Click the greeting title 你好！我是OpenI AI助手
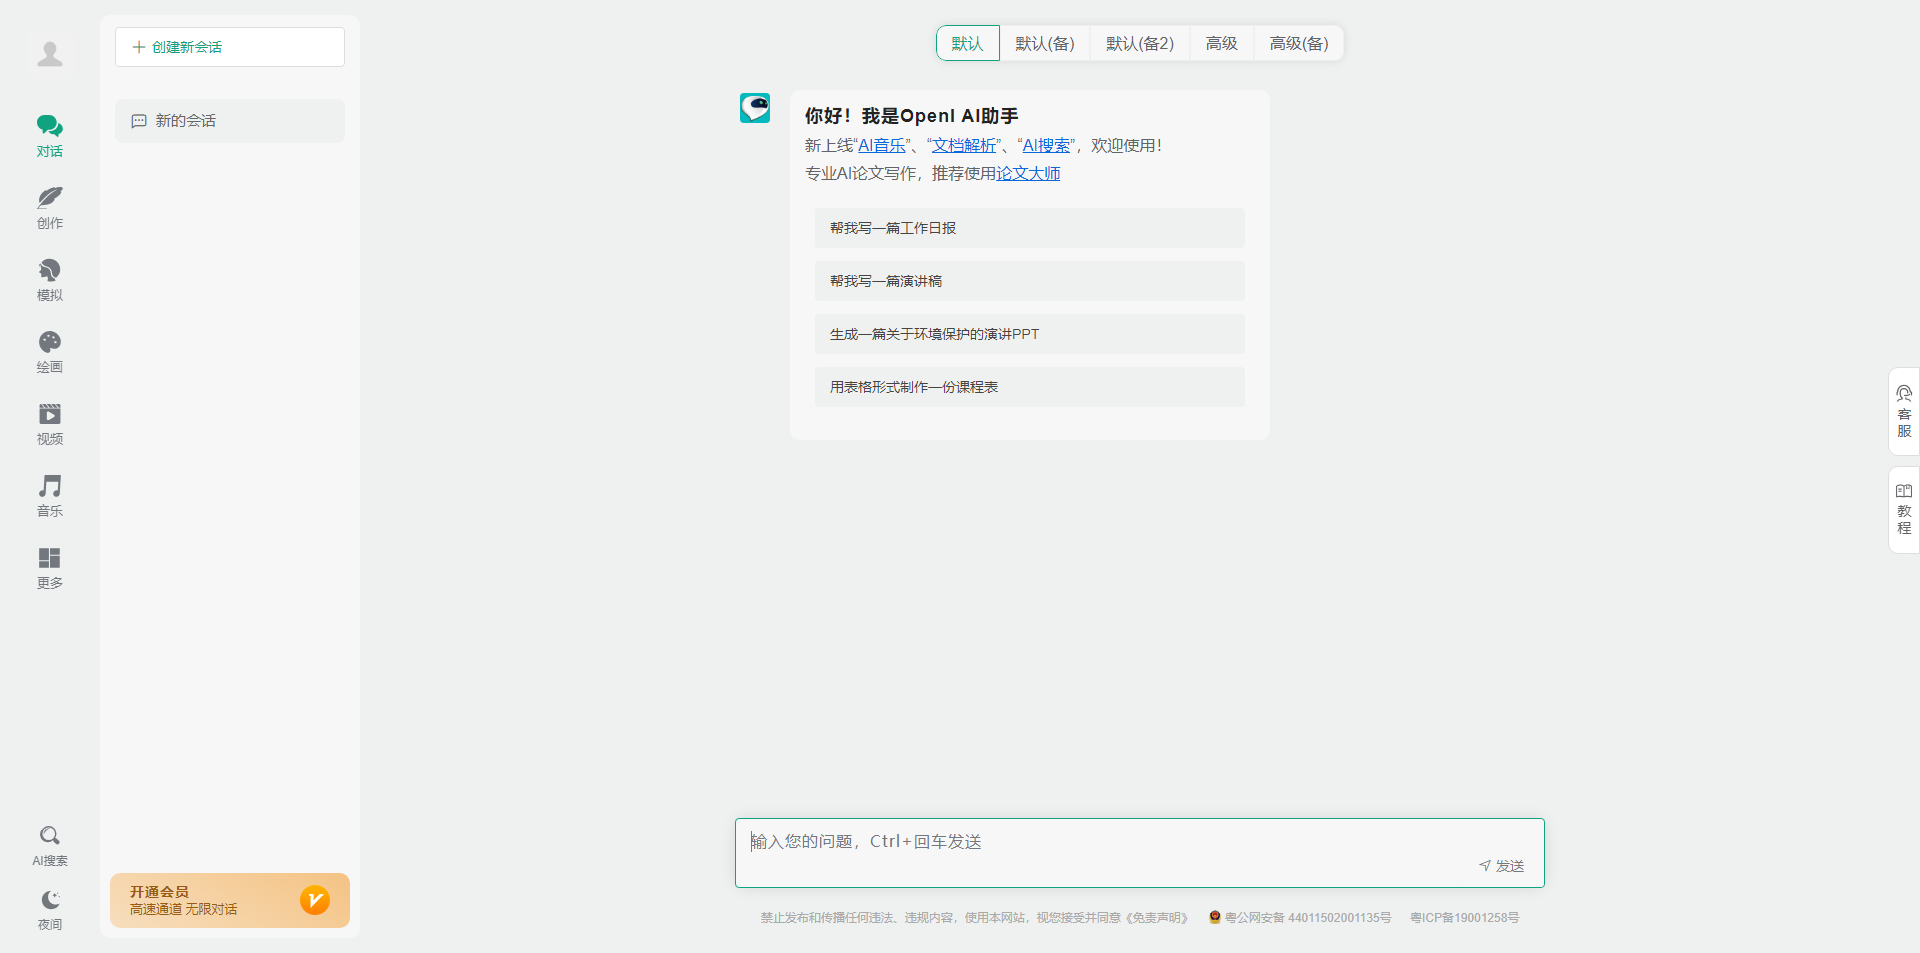 pyautogui.click(x=912, y=116)
